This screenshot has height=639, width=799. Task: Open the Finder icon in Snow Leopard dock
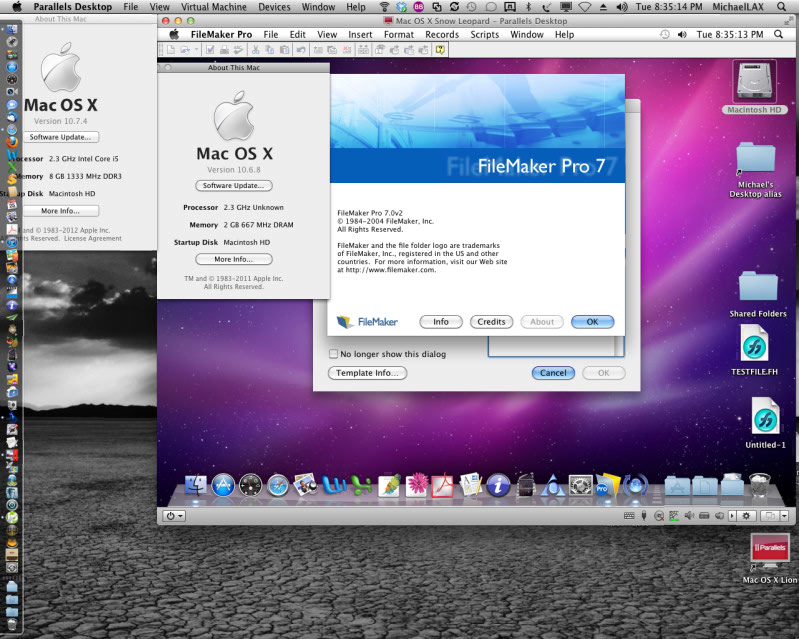pos(196,485)
